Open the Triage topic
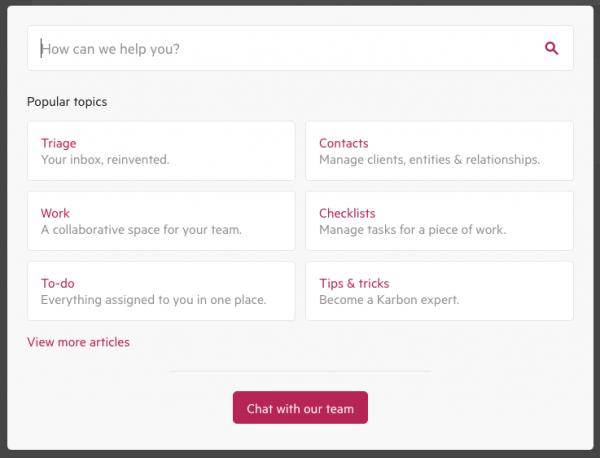The width and height of the screenshot is (600, 458). [x=59, y=143]
